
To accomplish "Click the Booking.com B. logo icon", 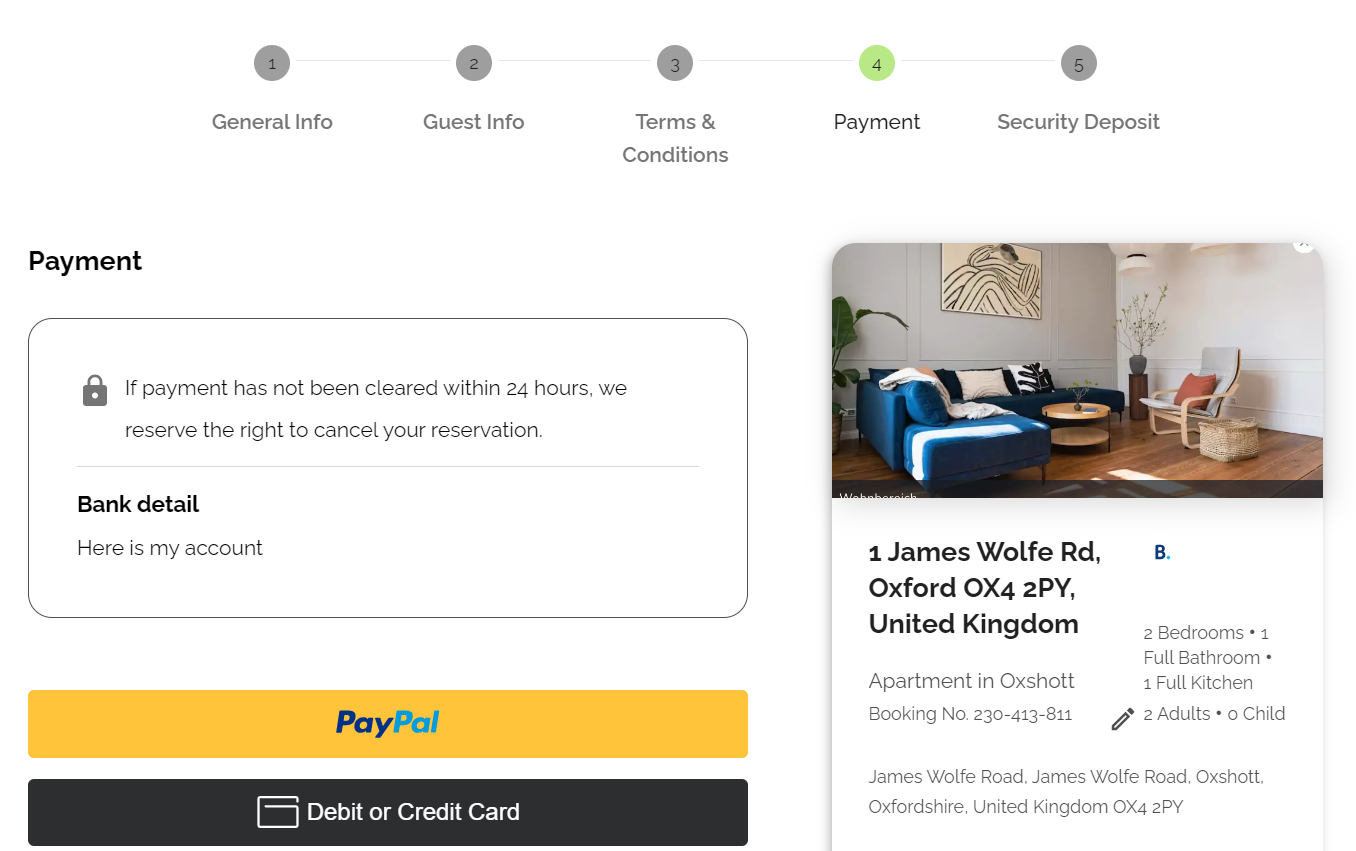I will [1161, 552].
